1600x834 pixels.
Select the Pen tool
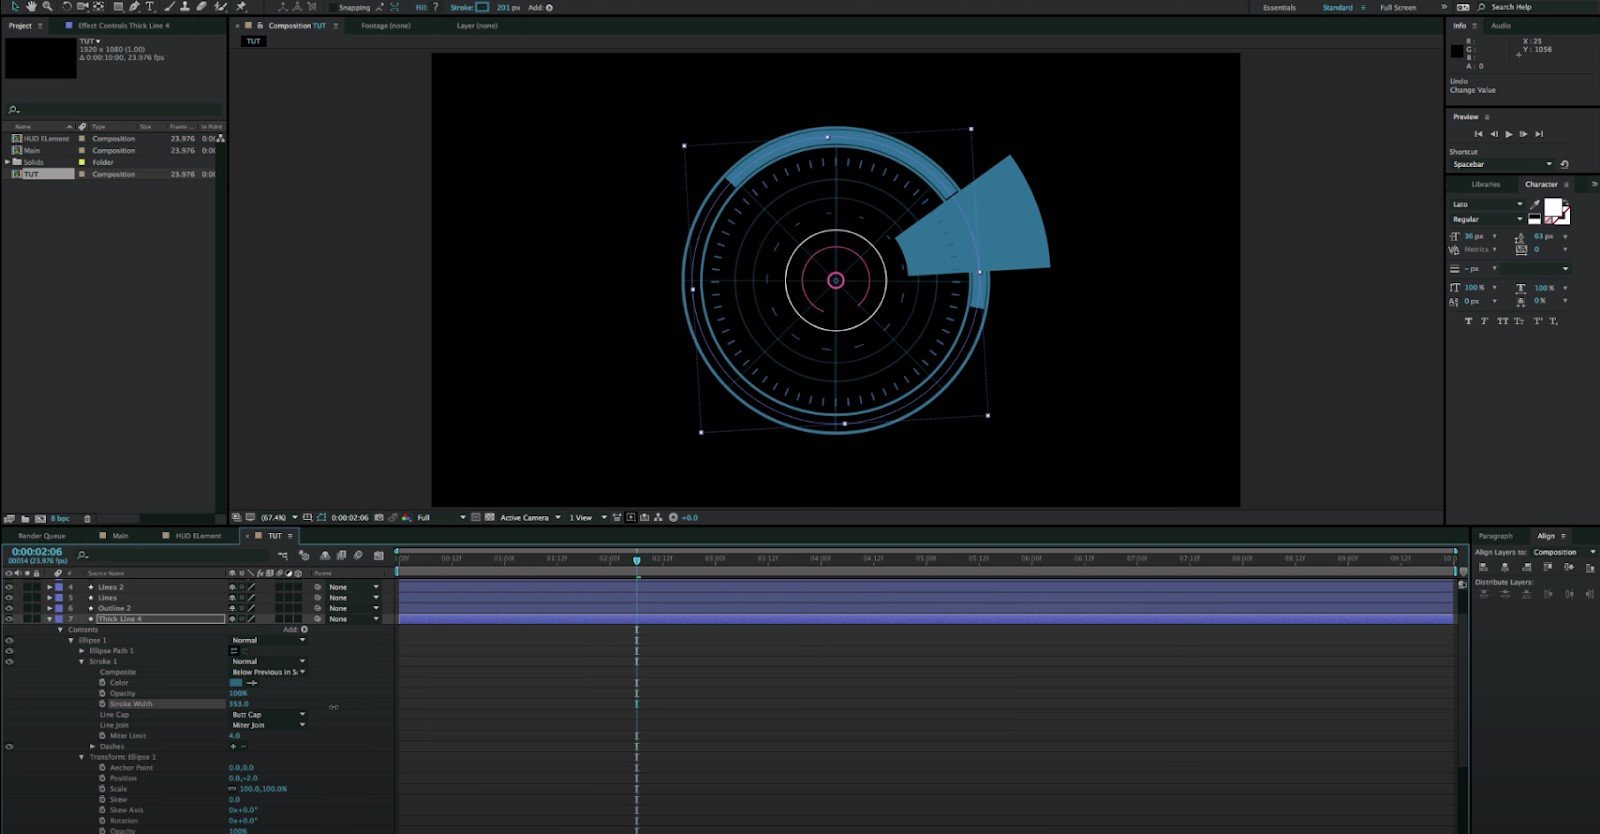click(134, 7)
